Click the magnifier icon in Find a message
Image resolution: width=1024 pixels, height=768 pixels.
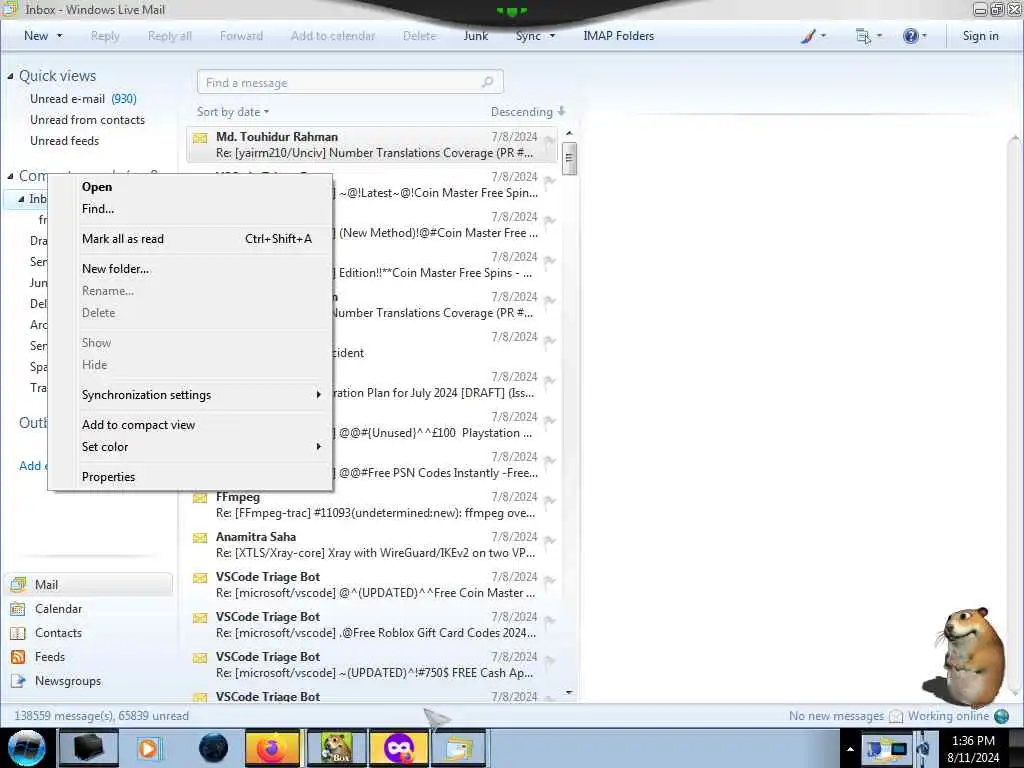pyautogui.click(x=487, y=82)
